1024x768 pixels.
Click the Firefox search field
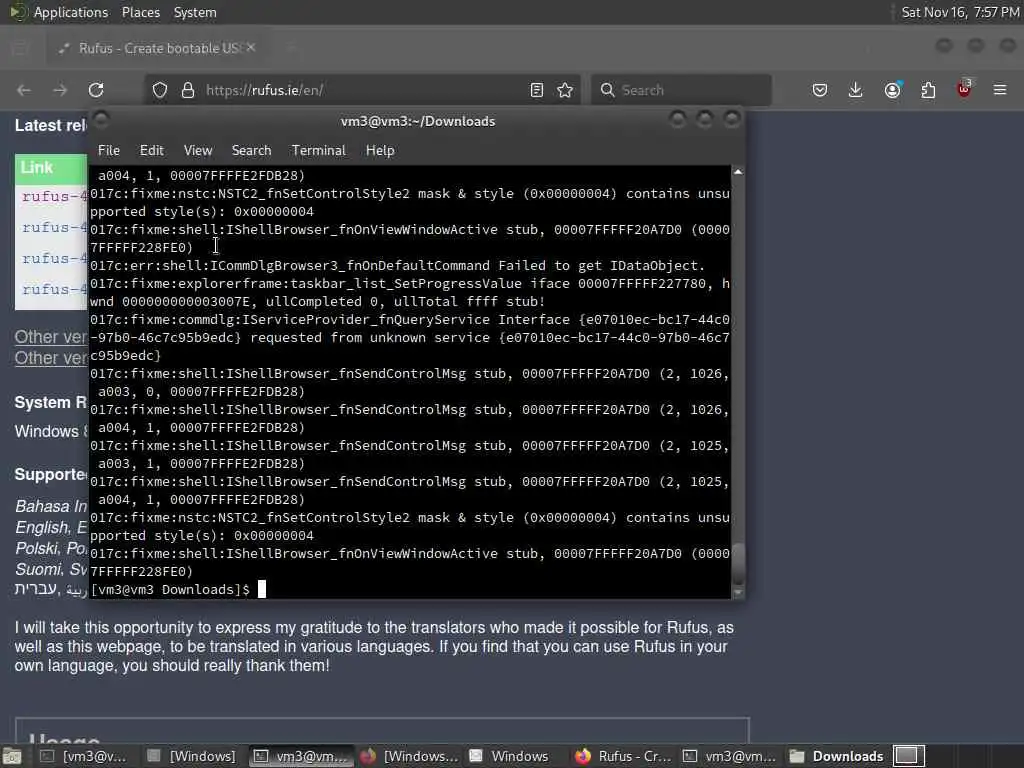click(x=681, y=90)
